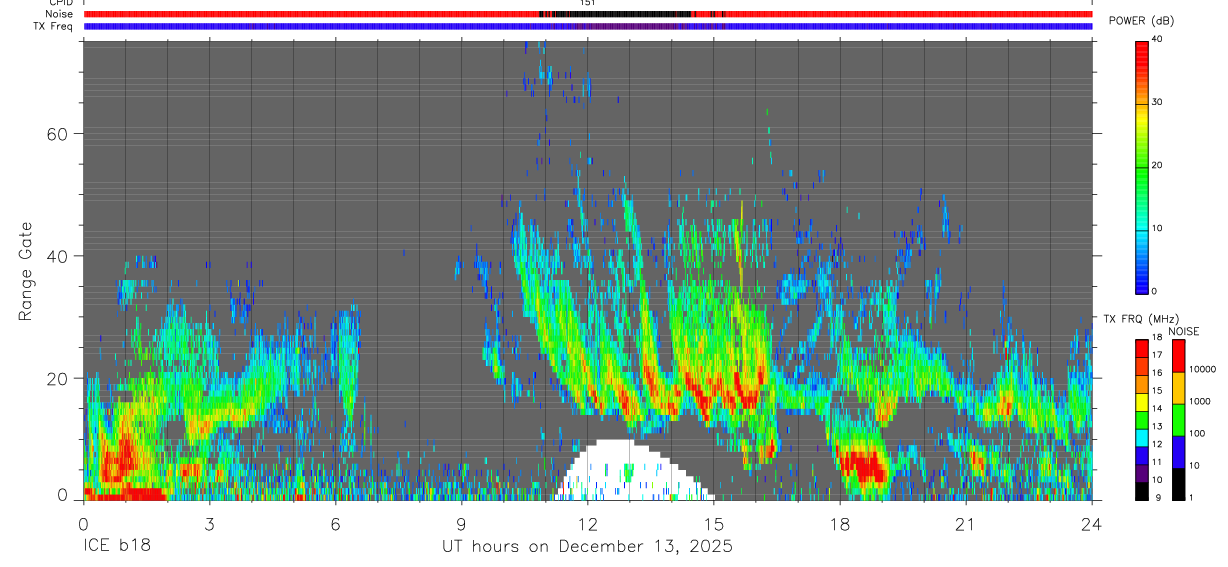Screen dimensions: 1228x567
Task: Click the Power color scale bar
Action: (x=1142, y=166)
